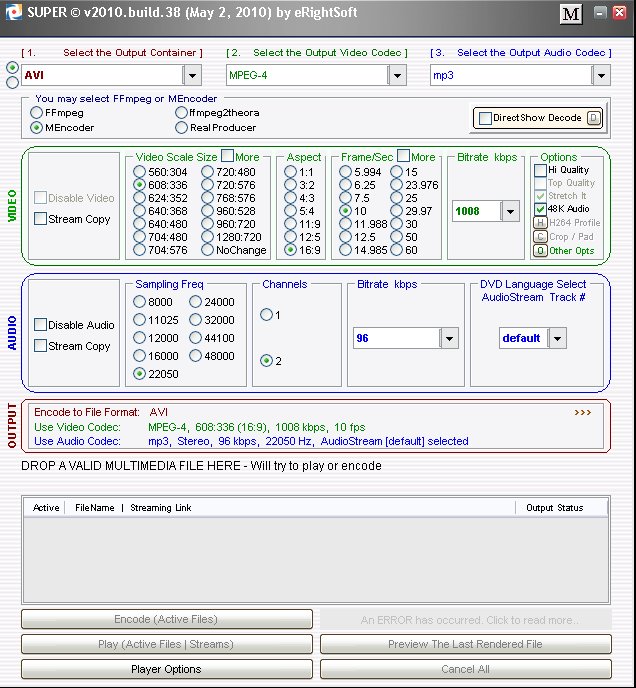Click the SUPER app logo icon
This screenshot has height=688, width=636.
(13, 12)
